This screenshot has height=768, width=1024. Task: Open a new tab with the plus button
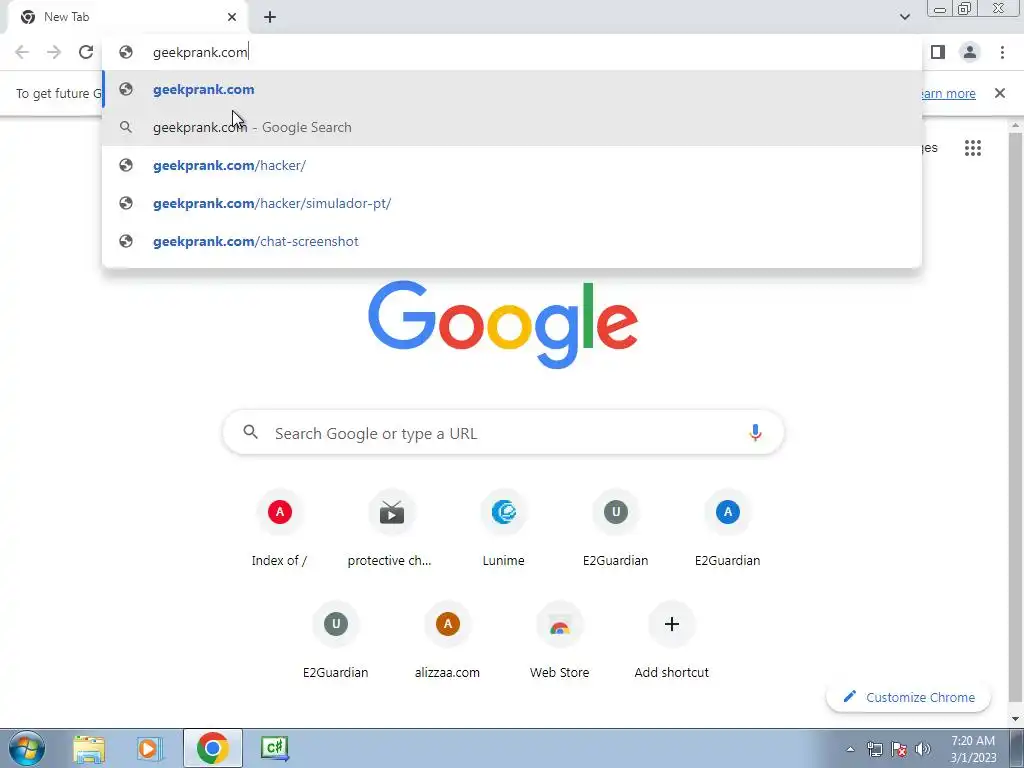click(270, 17)
